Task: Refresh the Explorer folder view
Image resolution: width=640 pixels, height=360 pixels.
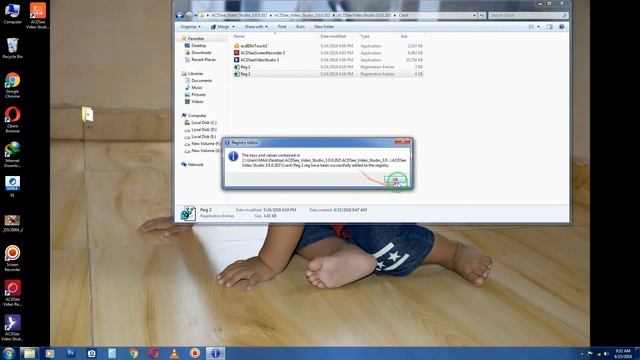Action: (482, 16)
